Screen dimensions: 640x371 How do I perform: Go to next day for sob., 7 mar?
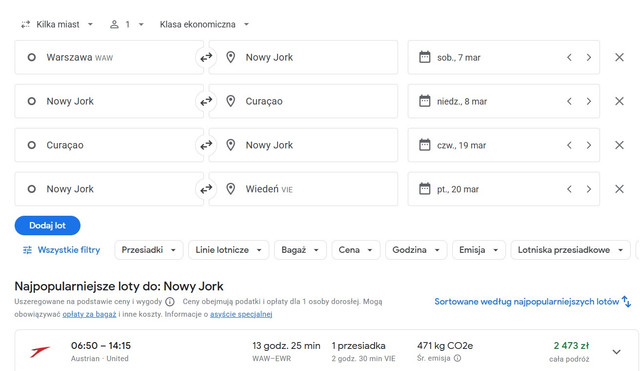(x=589, y=58)
